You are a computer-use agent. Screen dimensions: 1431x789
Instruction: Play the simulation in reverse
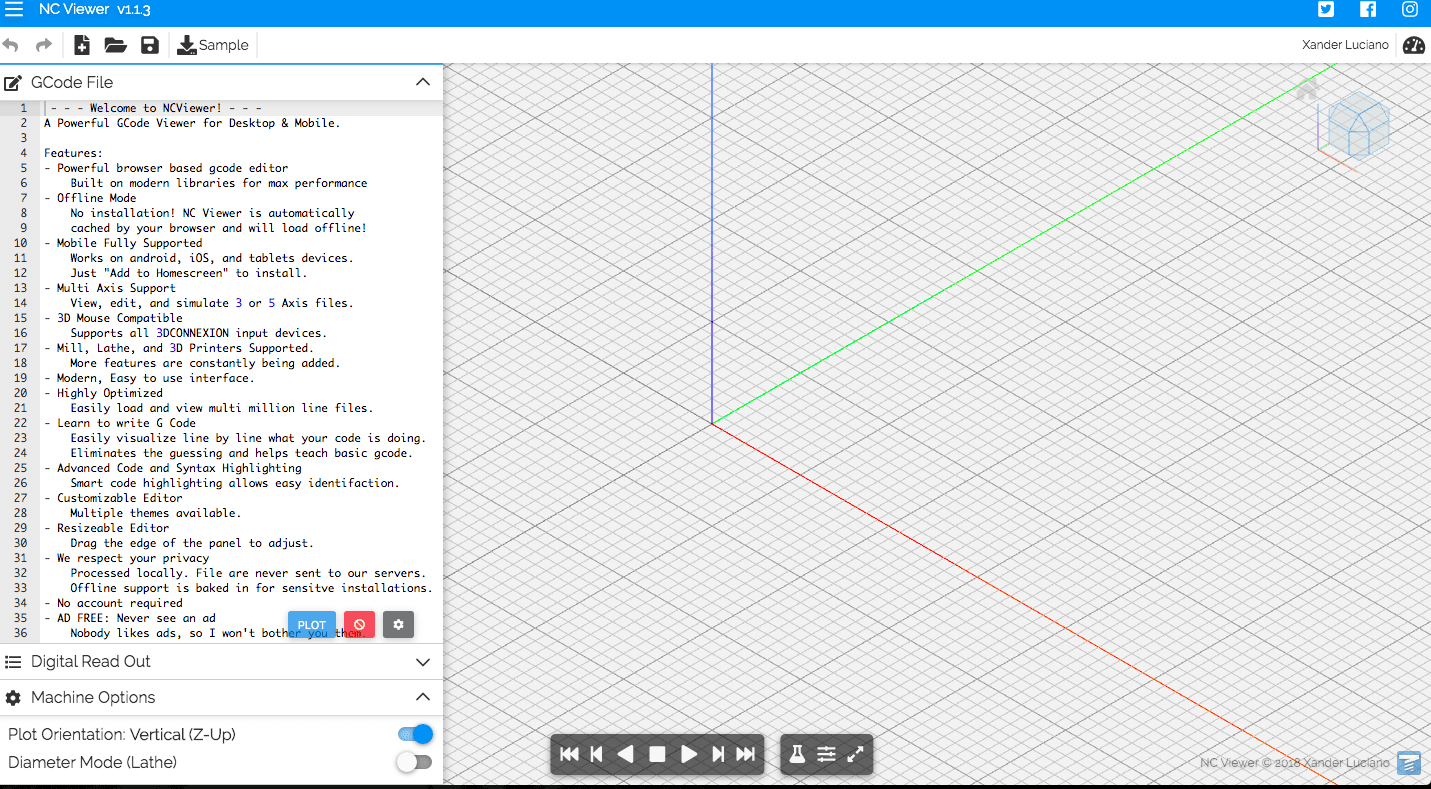click(626, 754)
